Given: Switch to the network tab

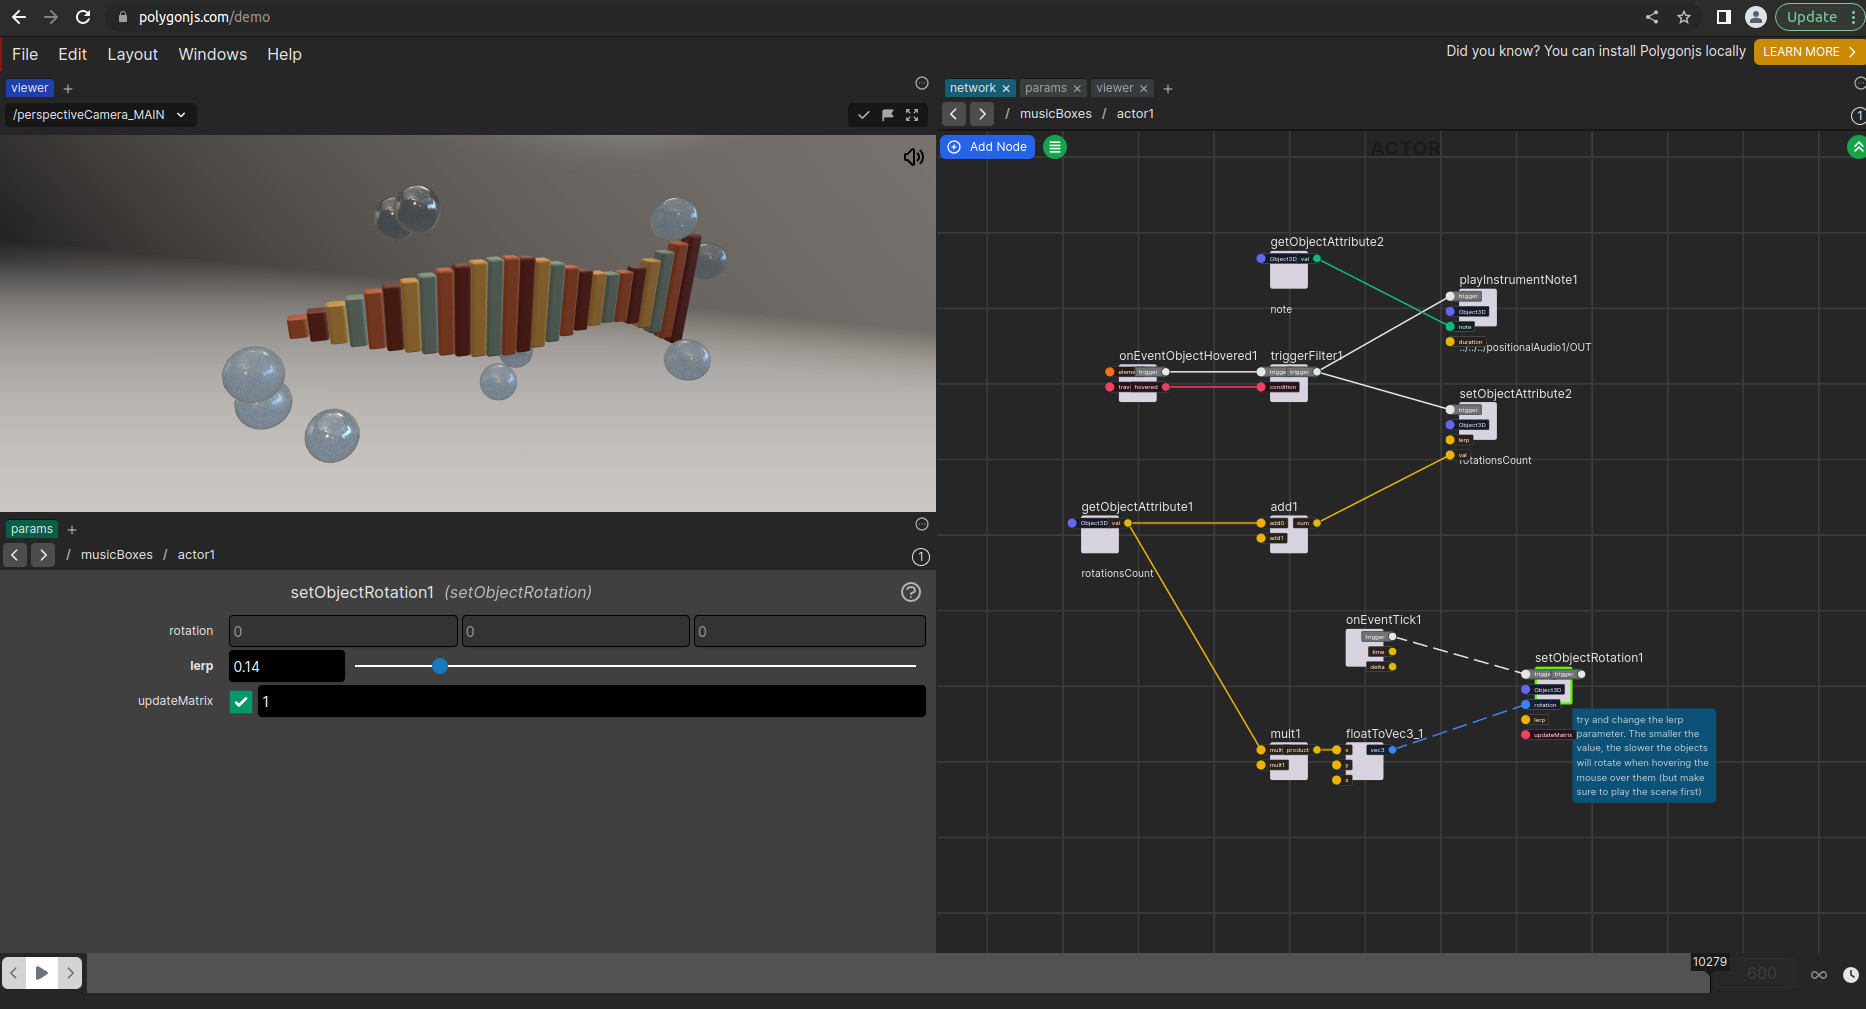Looking at the screenshot, I should tap(972, 88).
